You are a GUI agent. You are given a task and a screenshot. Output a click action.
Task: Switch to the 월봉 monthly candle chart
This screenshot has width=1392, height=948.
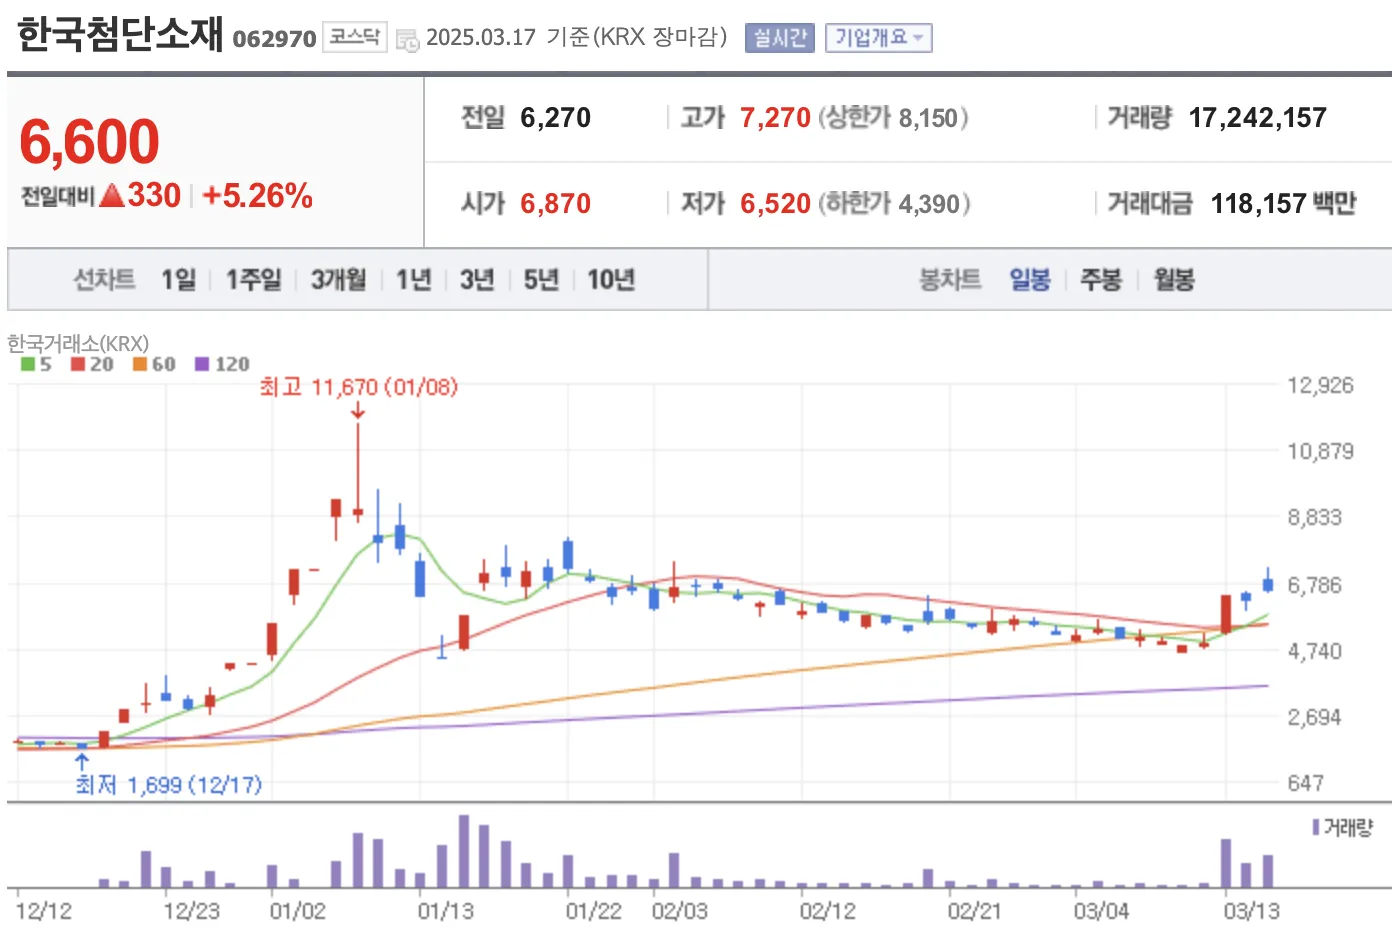[x=1174, y=280]
